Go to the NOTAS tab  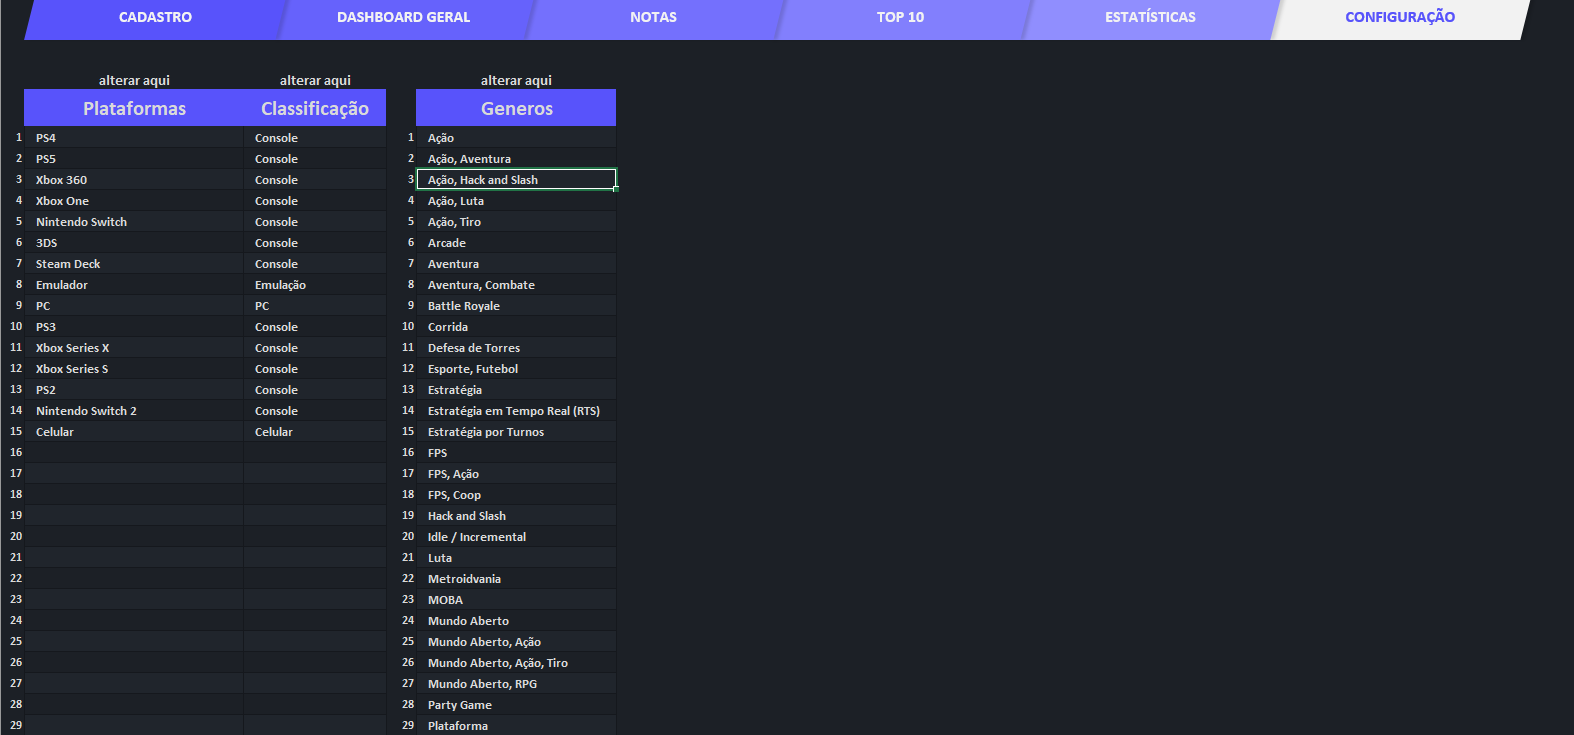point(653,17)
